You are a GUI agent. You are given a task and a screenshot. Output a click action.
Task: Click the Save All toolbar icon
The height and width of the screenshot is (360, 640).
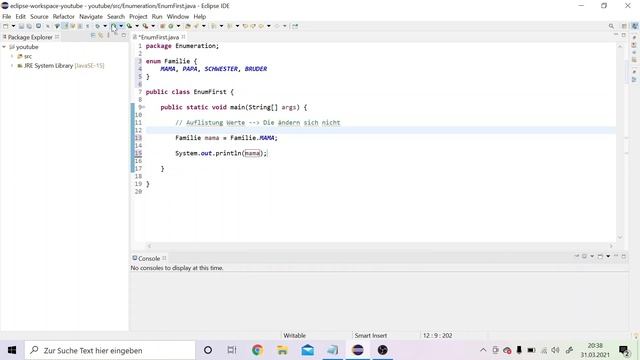tap(29, 26)
